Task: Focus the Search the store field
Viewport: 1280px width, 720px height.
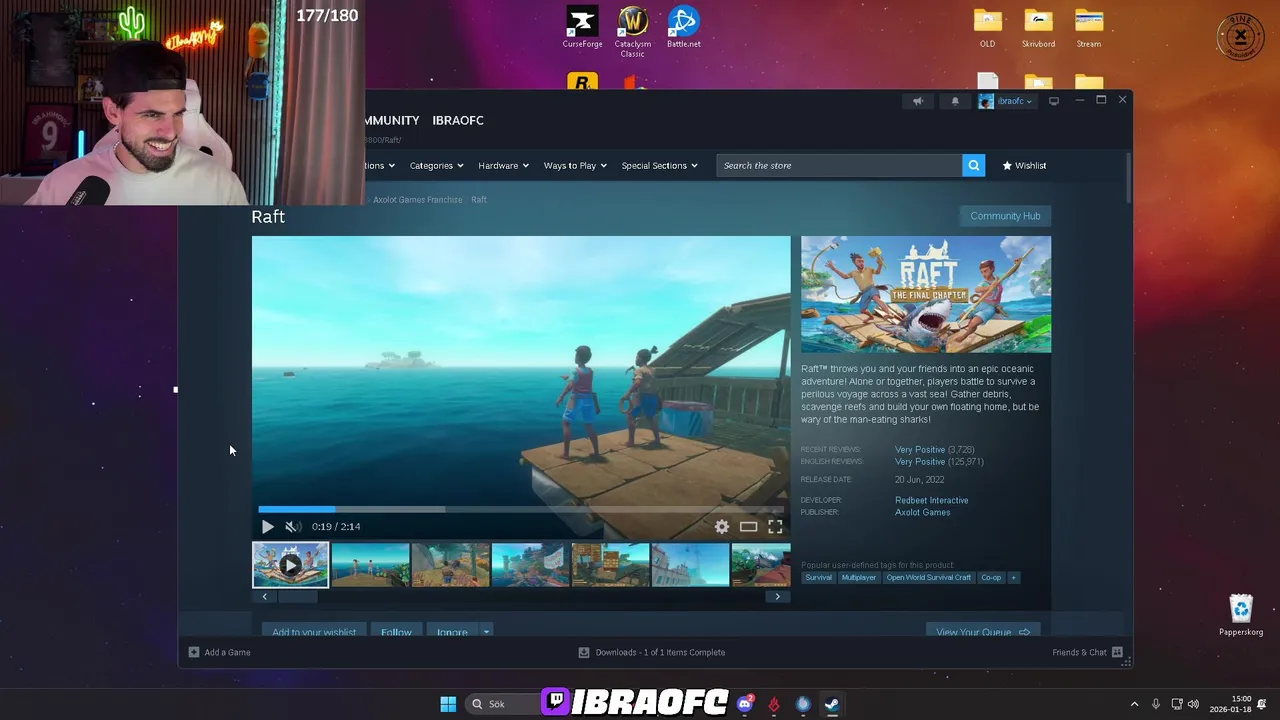Action: tap(839, 166)
